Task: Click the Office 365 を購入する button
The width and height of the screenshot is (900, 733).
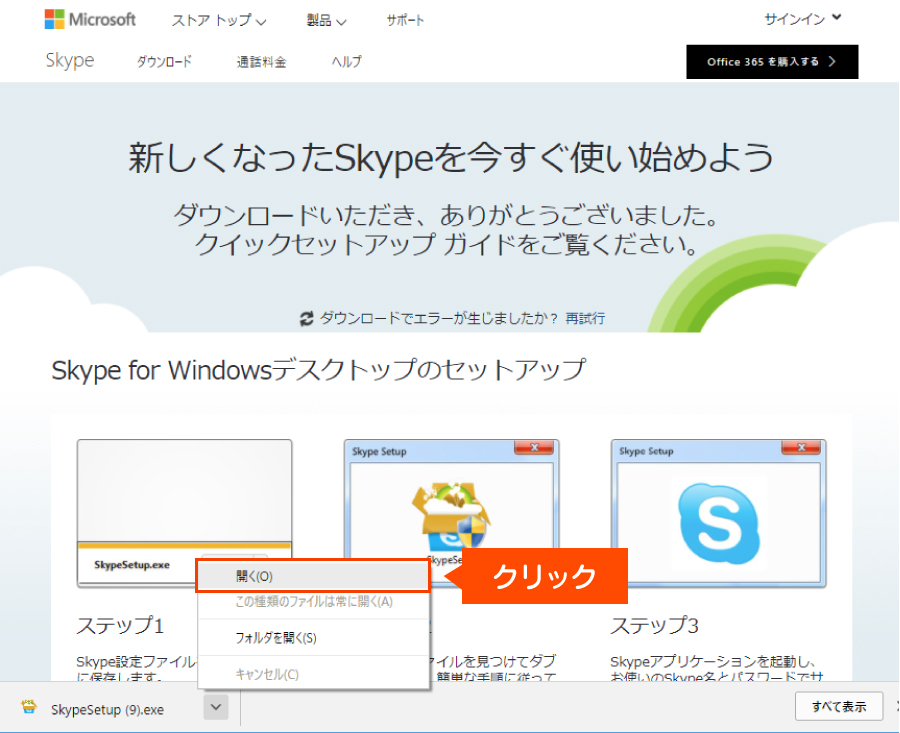Action: coord(771,61)
